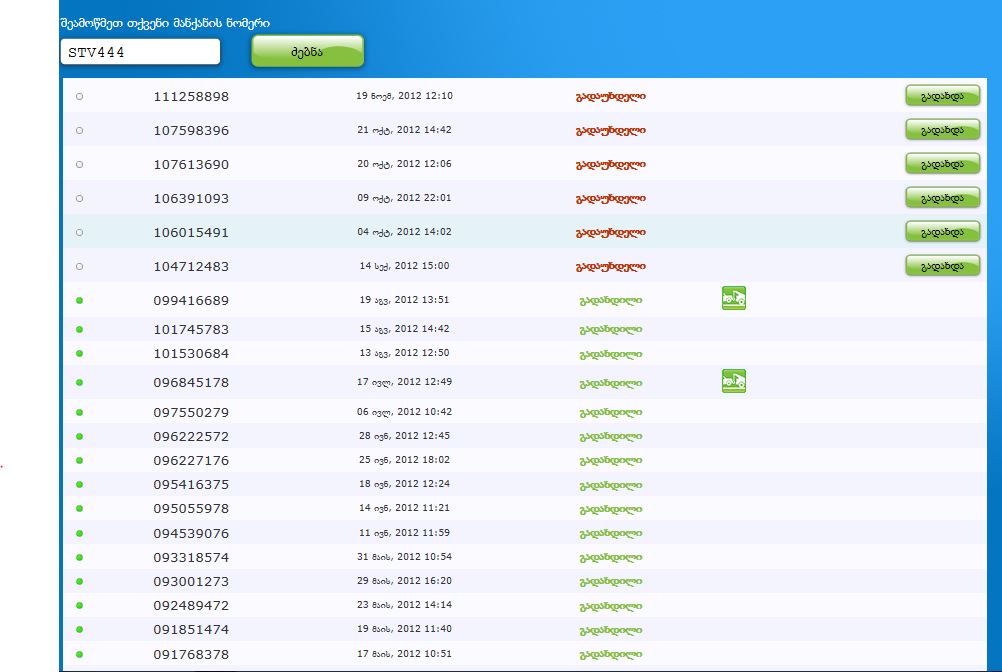Screen dimensions: 1002x672
Task: Click the date ending 2012 18:02
Action: (405, 460)
